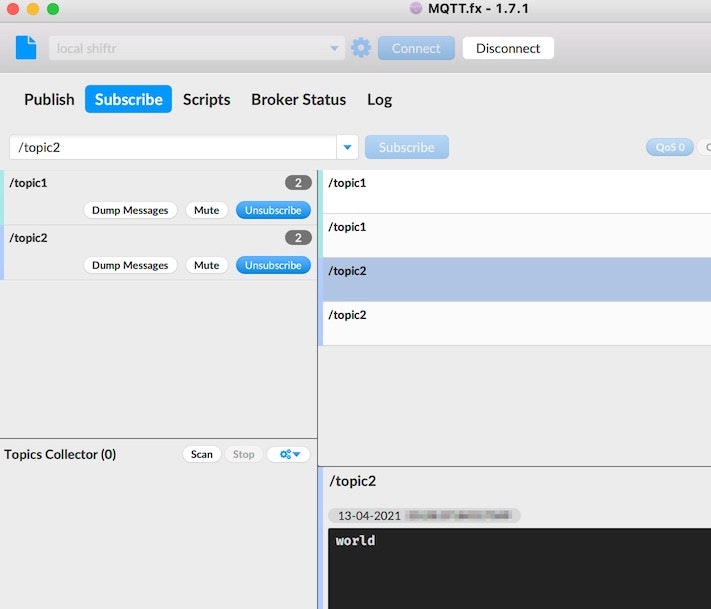Viewport: 711px width, 609px height.
Task: Open the Scripts tab
Action: [x=207, y=99]
